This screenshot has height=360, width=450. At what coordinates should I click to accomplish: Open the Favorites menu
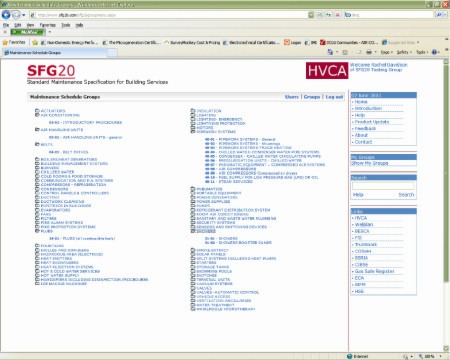point(48,25)
